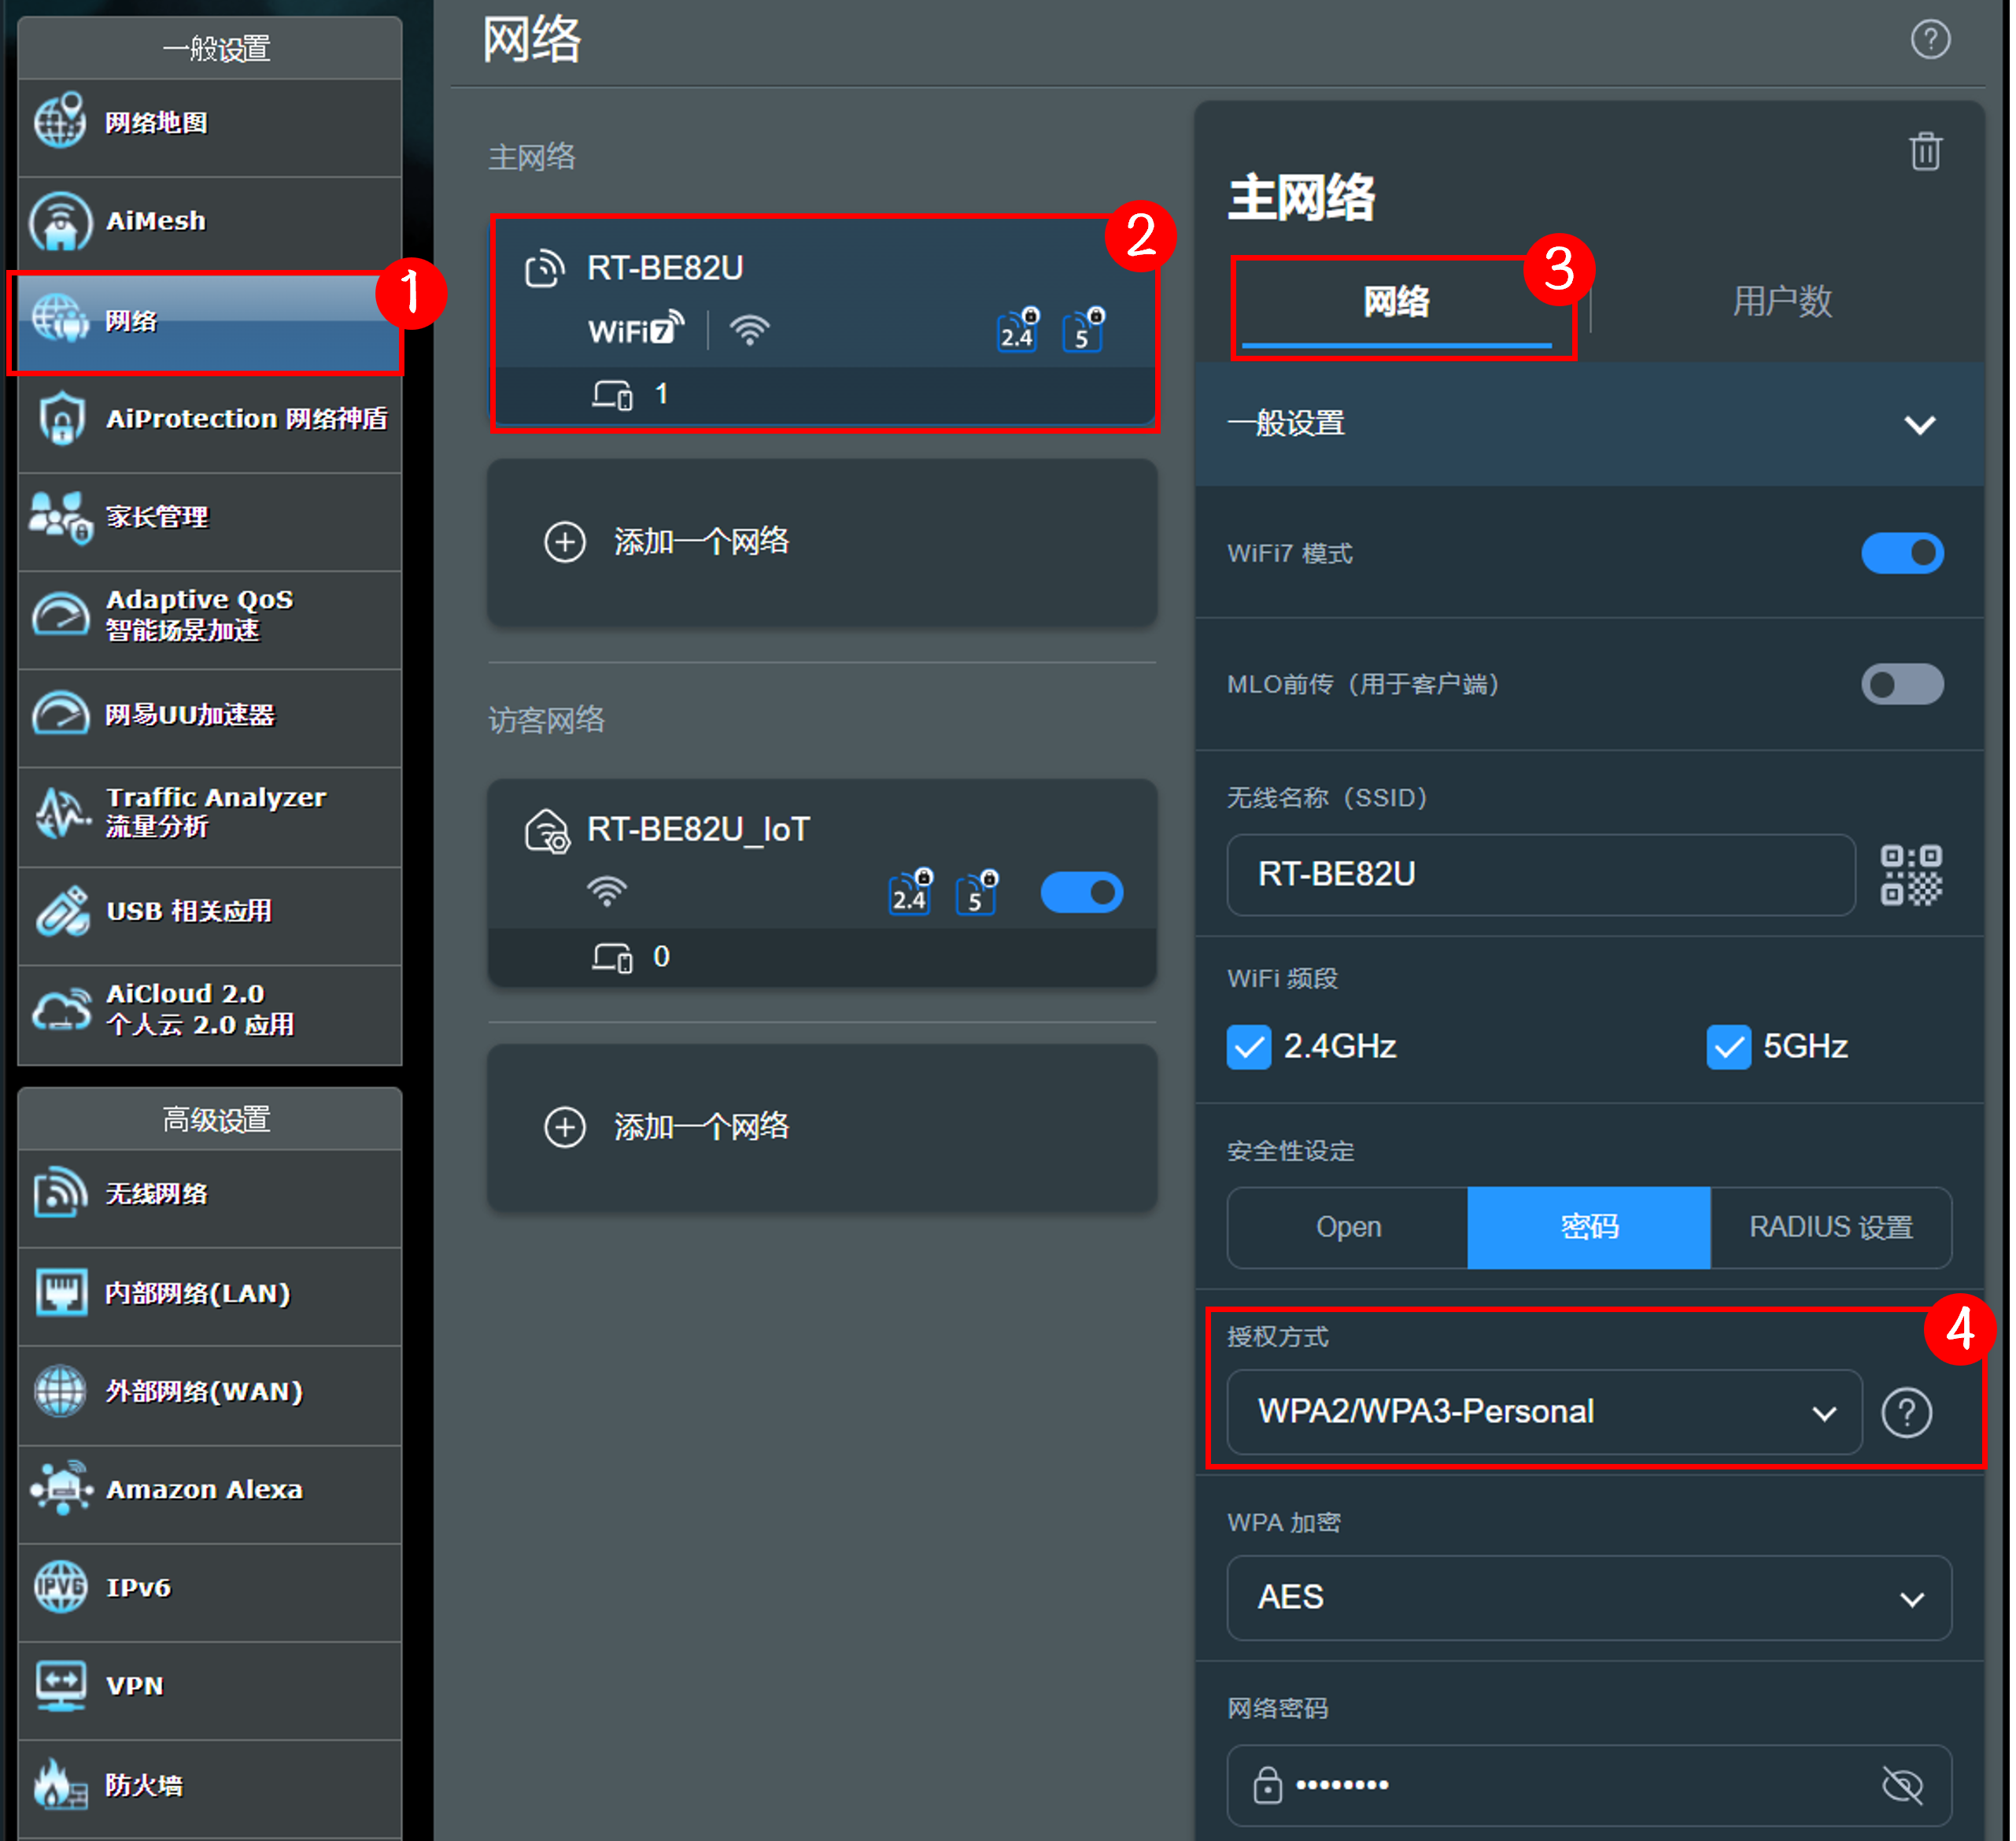
Task: Click the 网络 globe icon in sidebar
Action: click(60, 319)
